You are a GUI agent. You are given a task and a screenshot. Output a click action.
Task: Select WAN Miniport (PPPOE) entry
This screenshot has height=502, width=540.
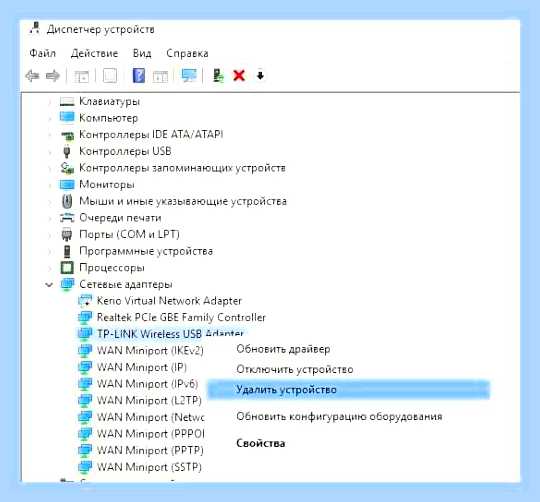(150, 433)
